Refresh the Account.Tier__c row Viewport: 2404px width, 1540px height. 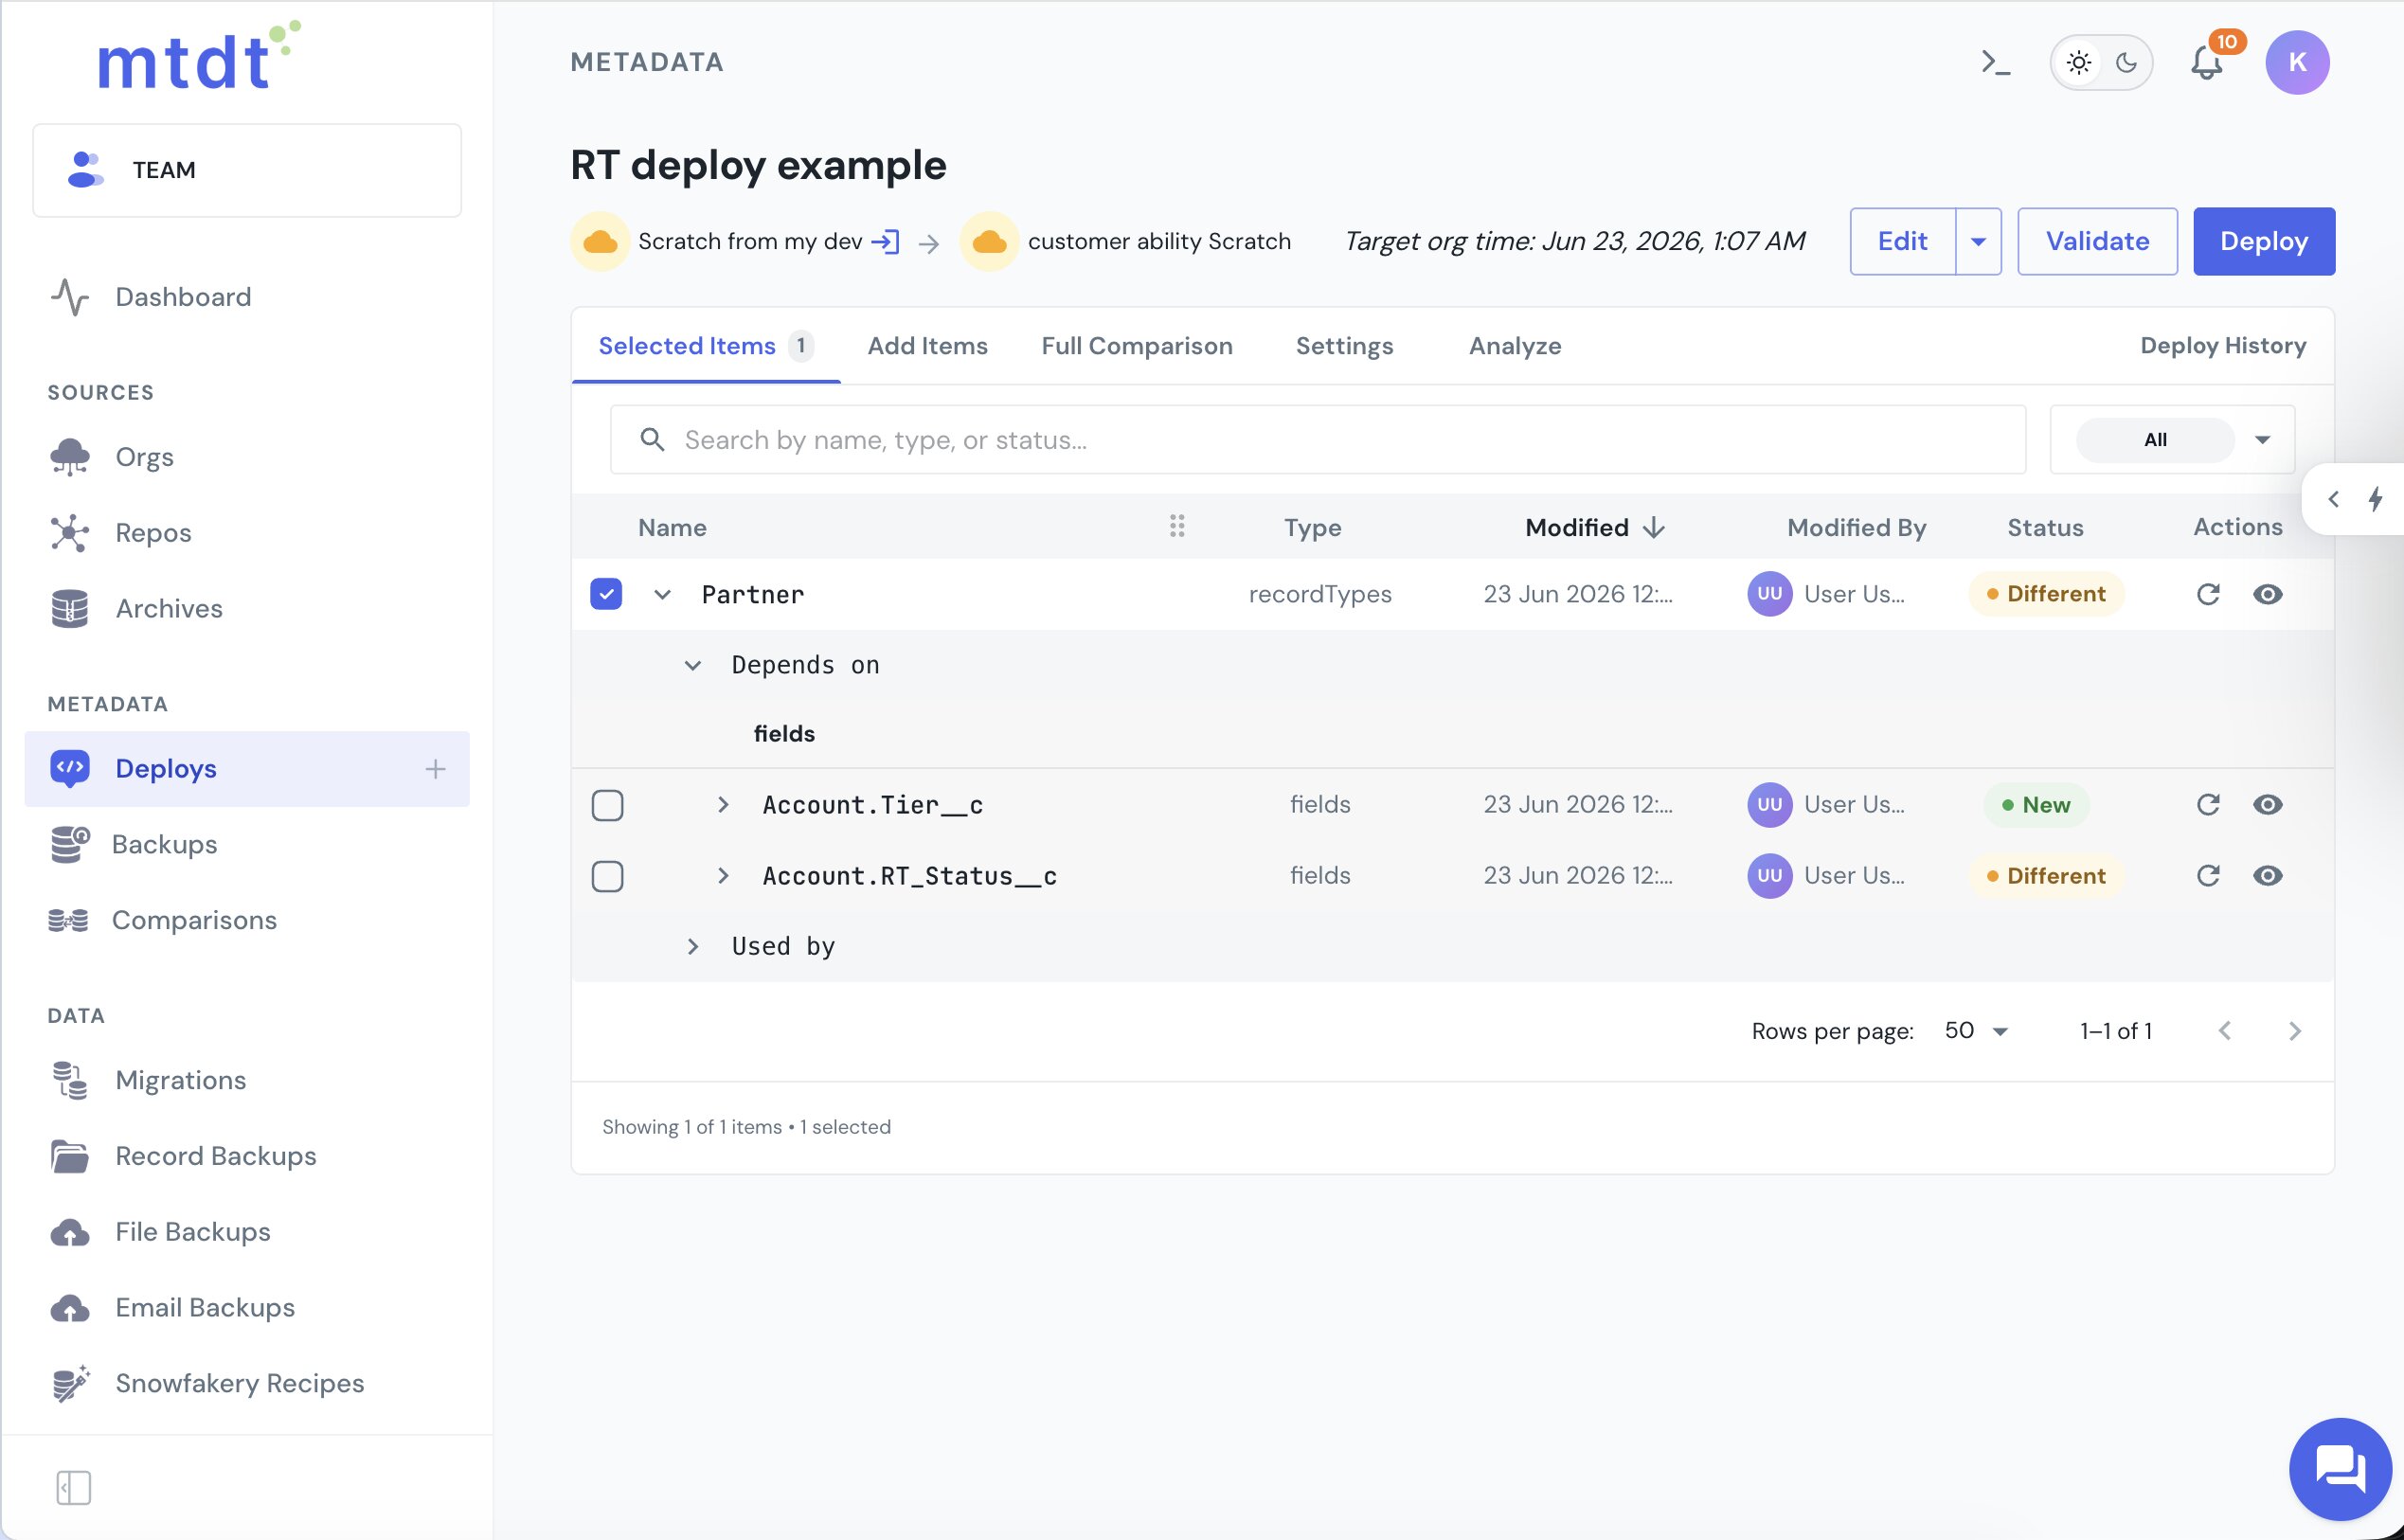[x=2208, y=805]
